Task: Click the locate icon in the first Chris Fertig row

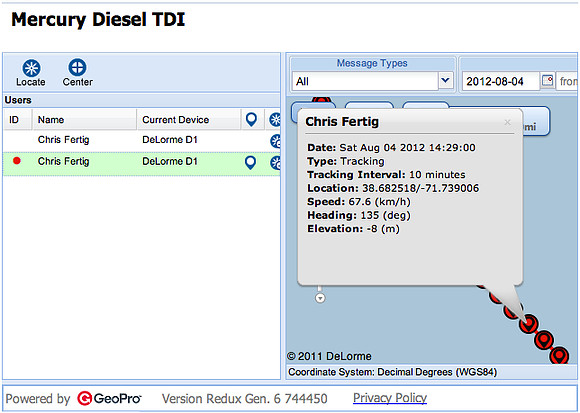Action: click(x=275, y=141)
